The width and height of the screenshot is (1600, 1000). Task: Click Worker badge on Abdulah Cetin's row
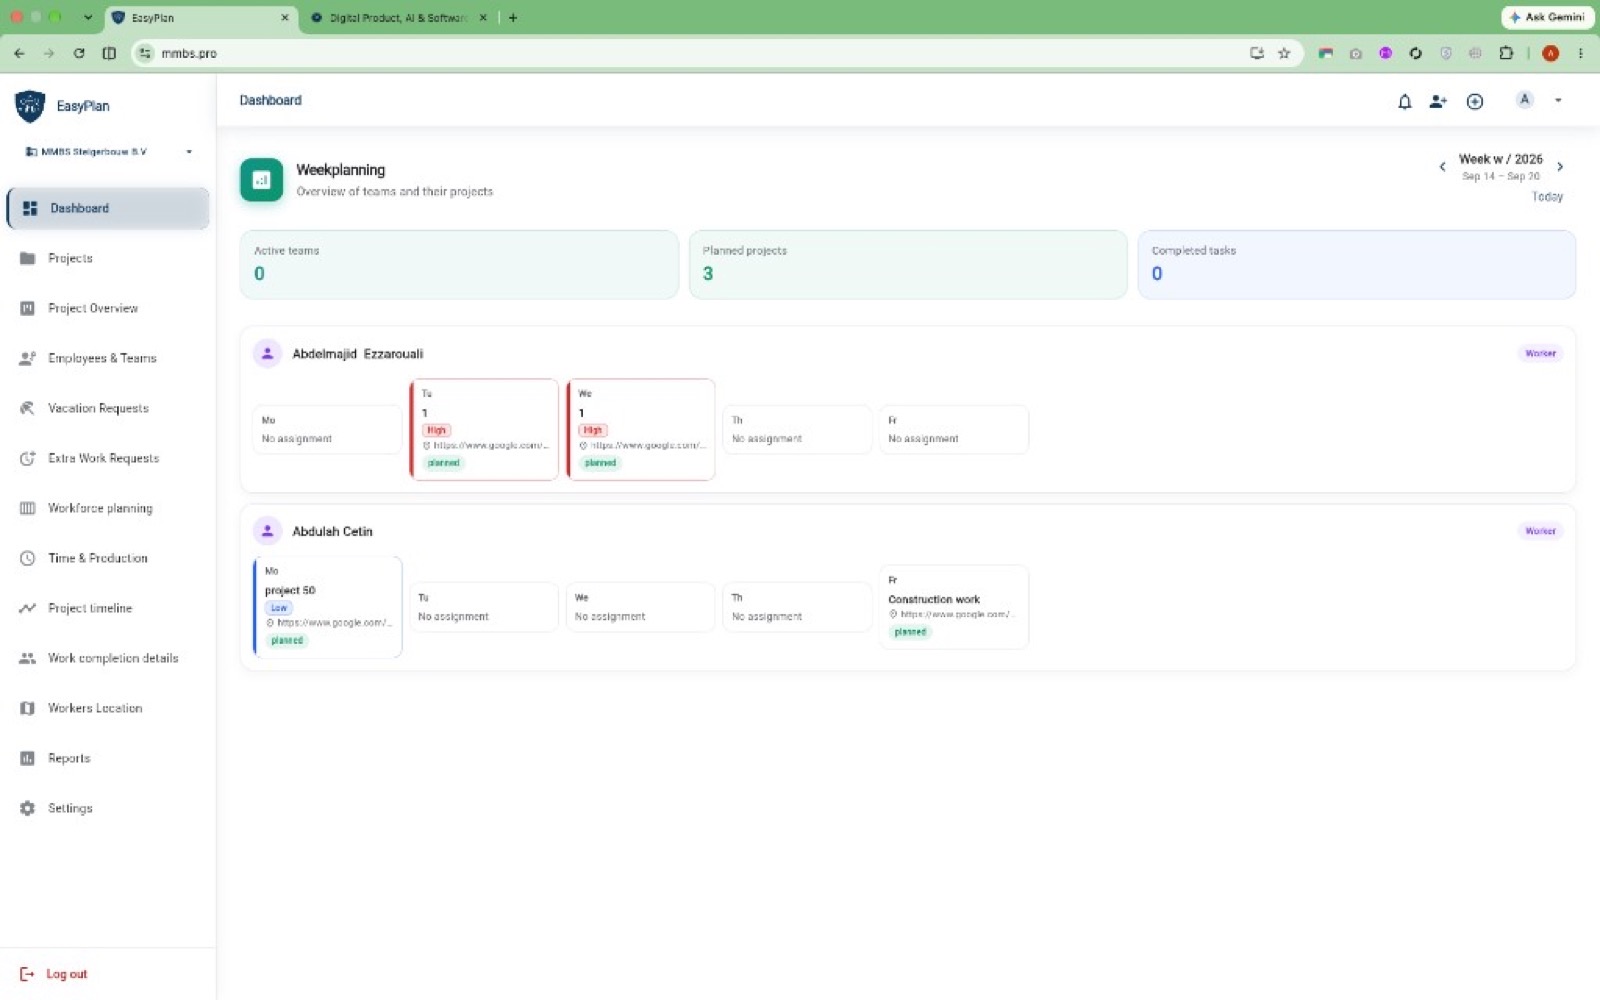tap(1540, 531)
